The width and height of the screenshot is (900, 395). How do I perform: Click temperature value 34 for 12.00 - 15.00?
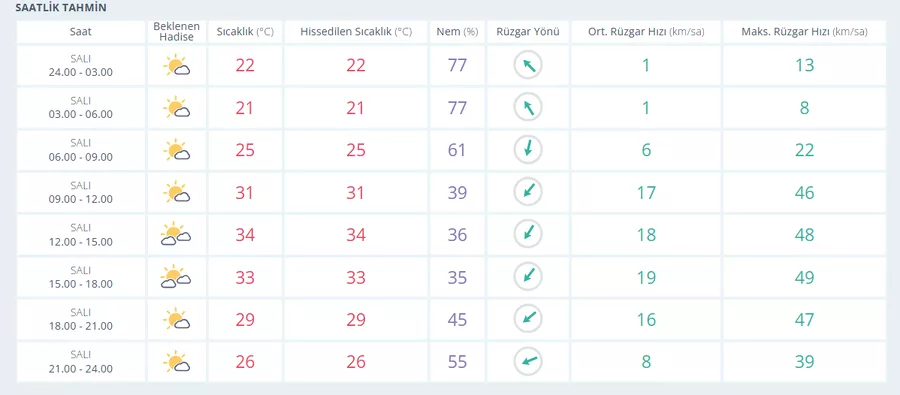pos(245,235)
